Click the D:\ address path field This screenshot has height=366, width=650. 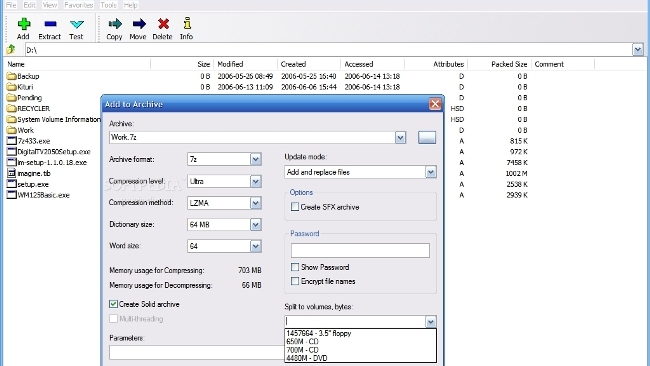tap(328, 50)
